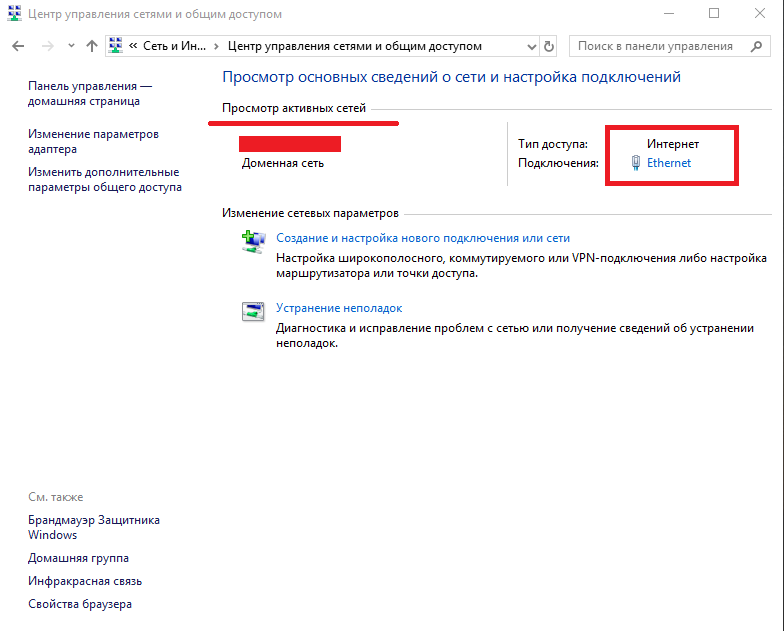Click the 'Поиск в панели управления' search field
The width and height of the screenshot is (784, 631).
point(670,46)
